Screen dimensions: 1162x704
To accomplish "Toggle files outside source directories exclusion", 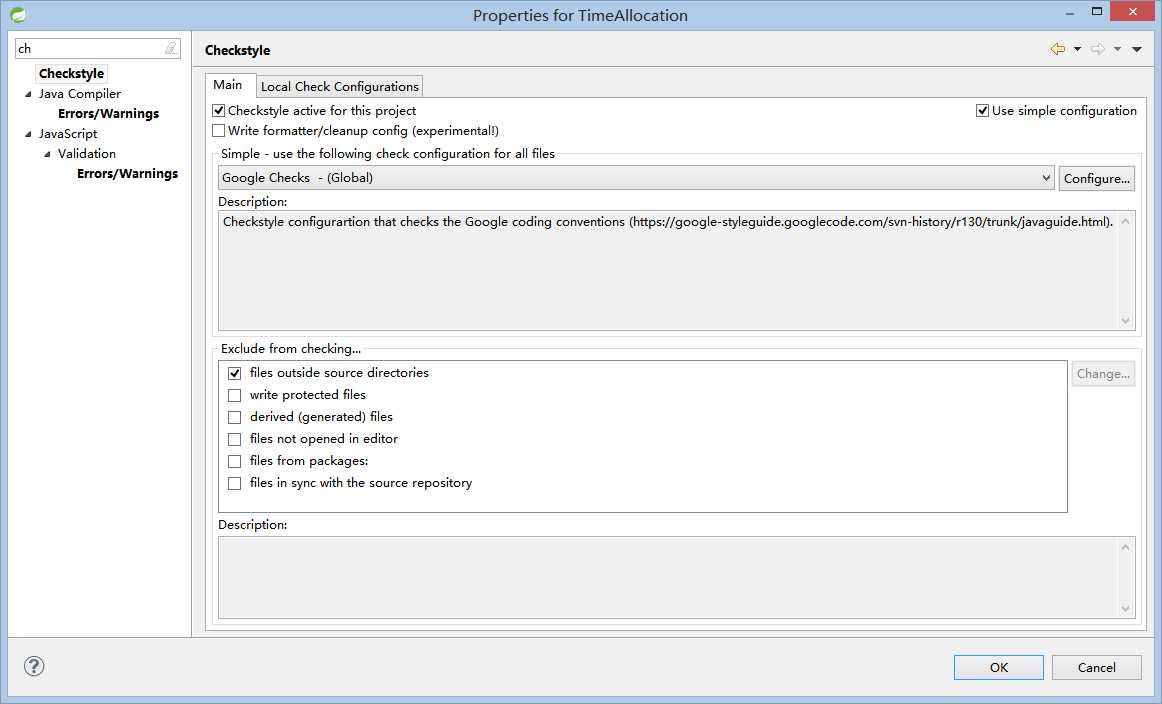I will pos(235,373).
